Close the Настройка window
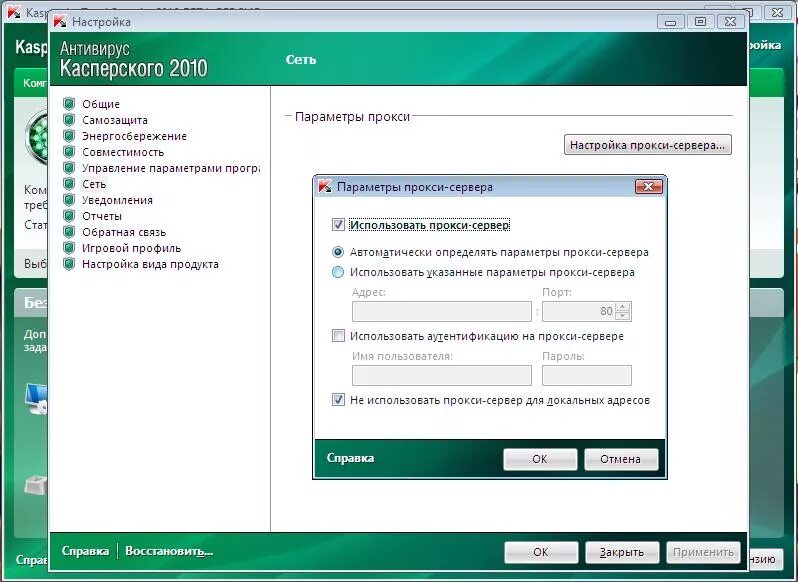The width and height of the screenshot is (798, 582). pyautogui.click(x=731, y=22)
